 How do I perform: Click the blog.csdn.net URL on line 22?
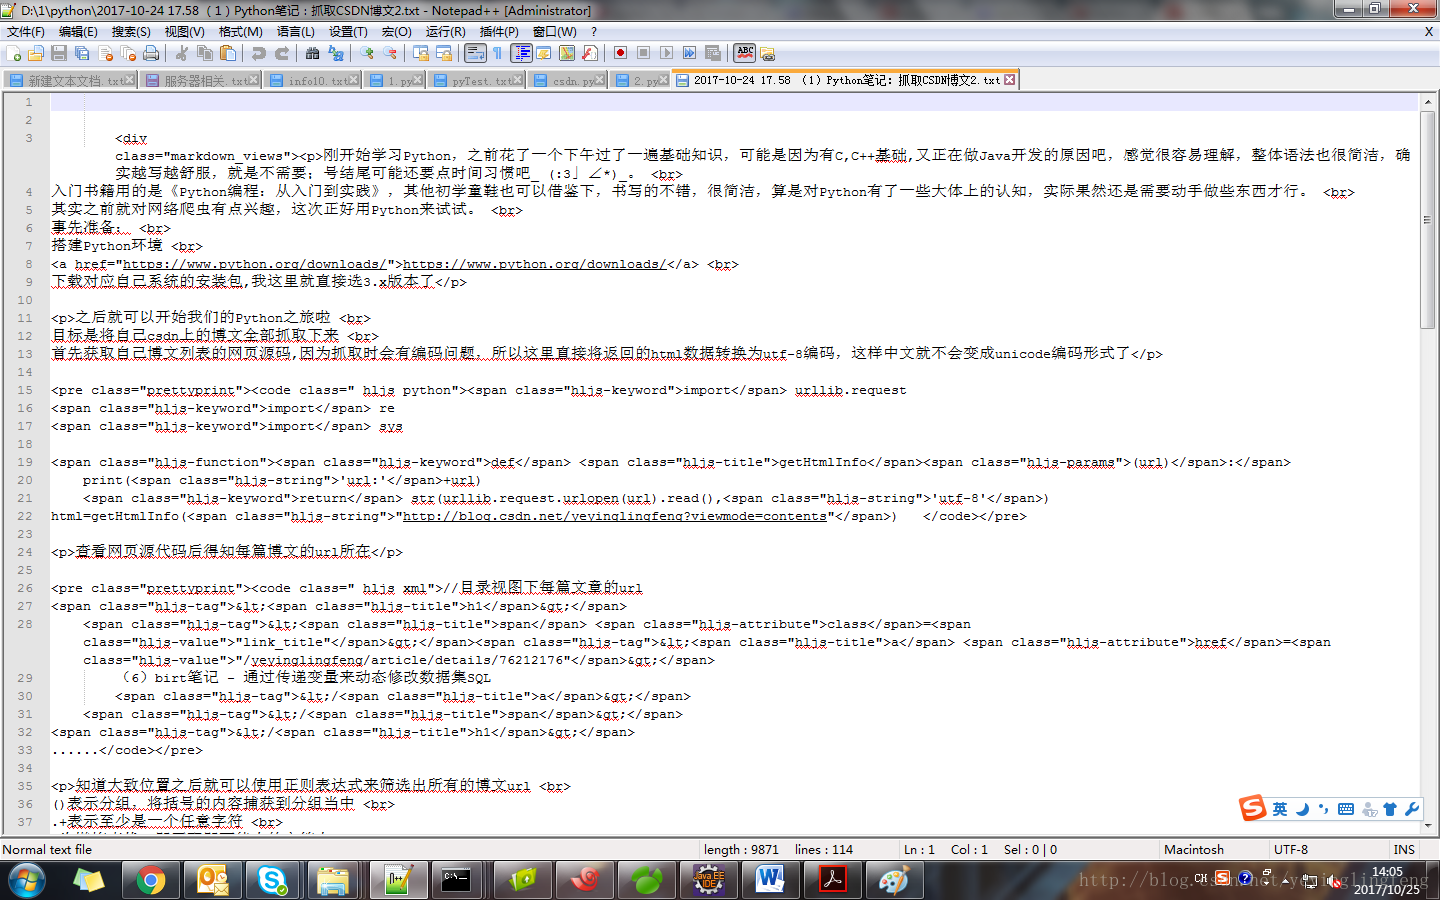[x=614, y=516]
